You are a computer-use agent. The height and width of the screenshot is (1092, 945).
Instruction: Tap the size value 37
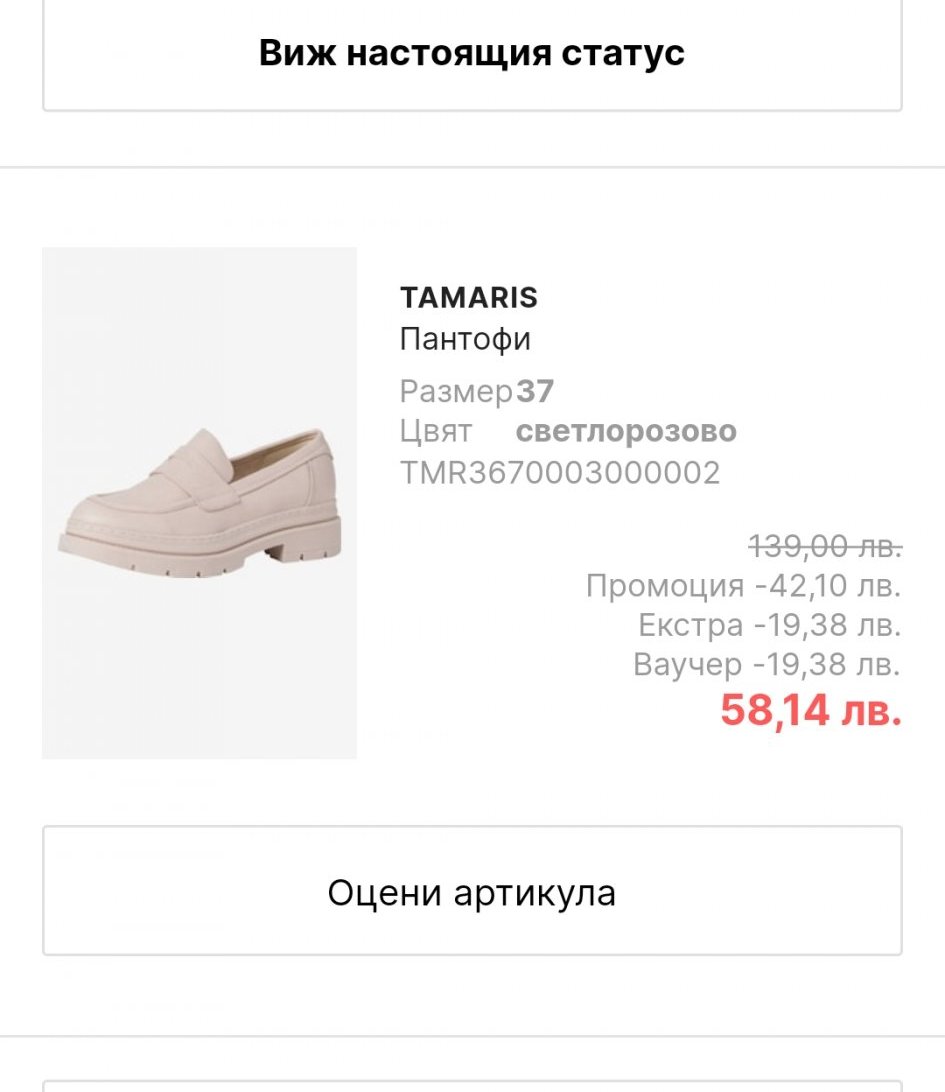[535, 391]
